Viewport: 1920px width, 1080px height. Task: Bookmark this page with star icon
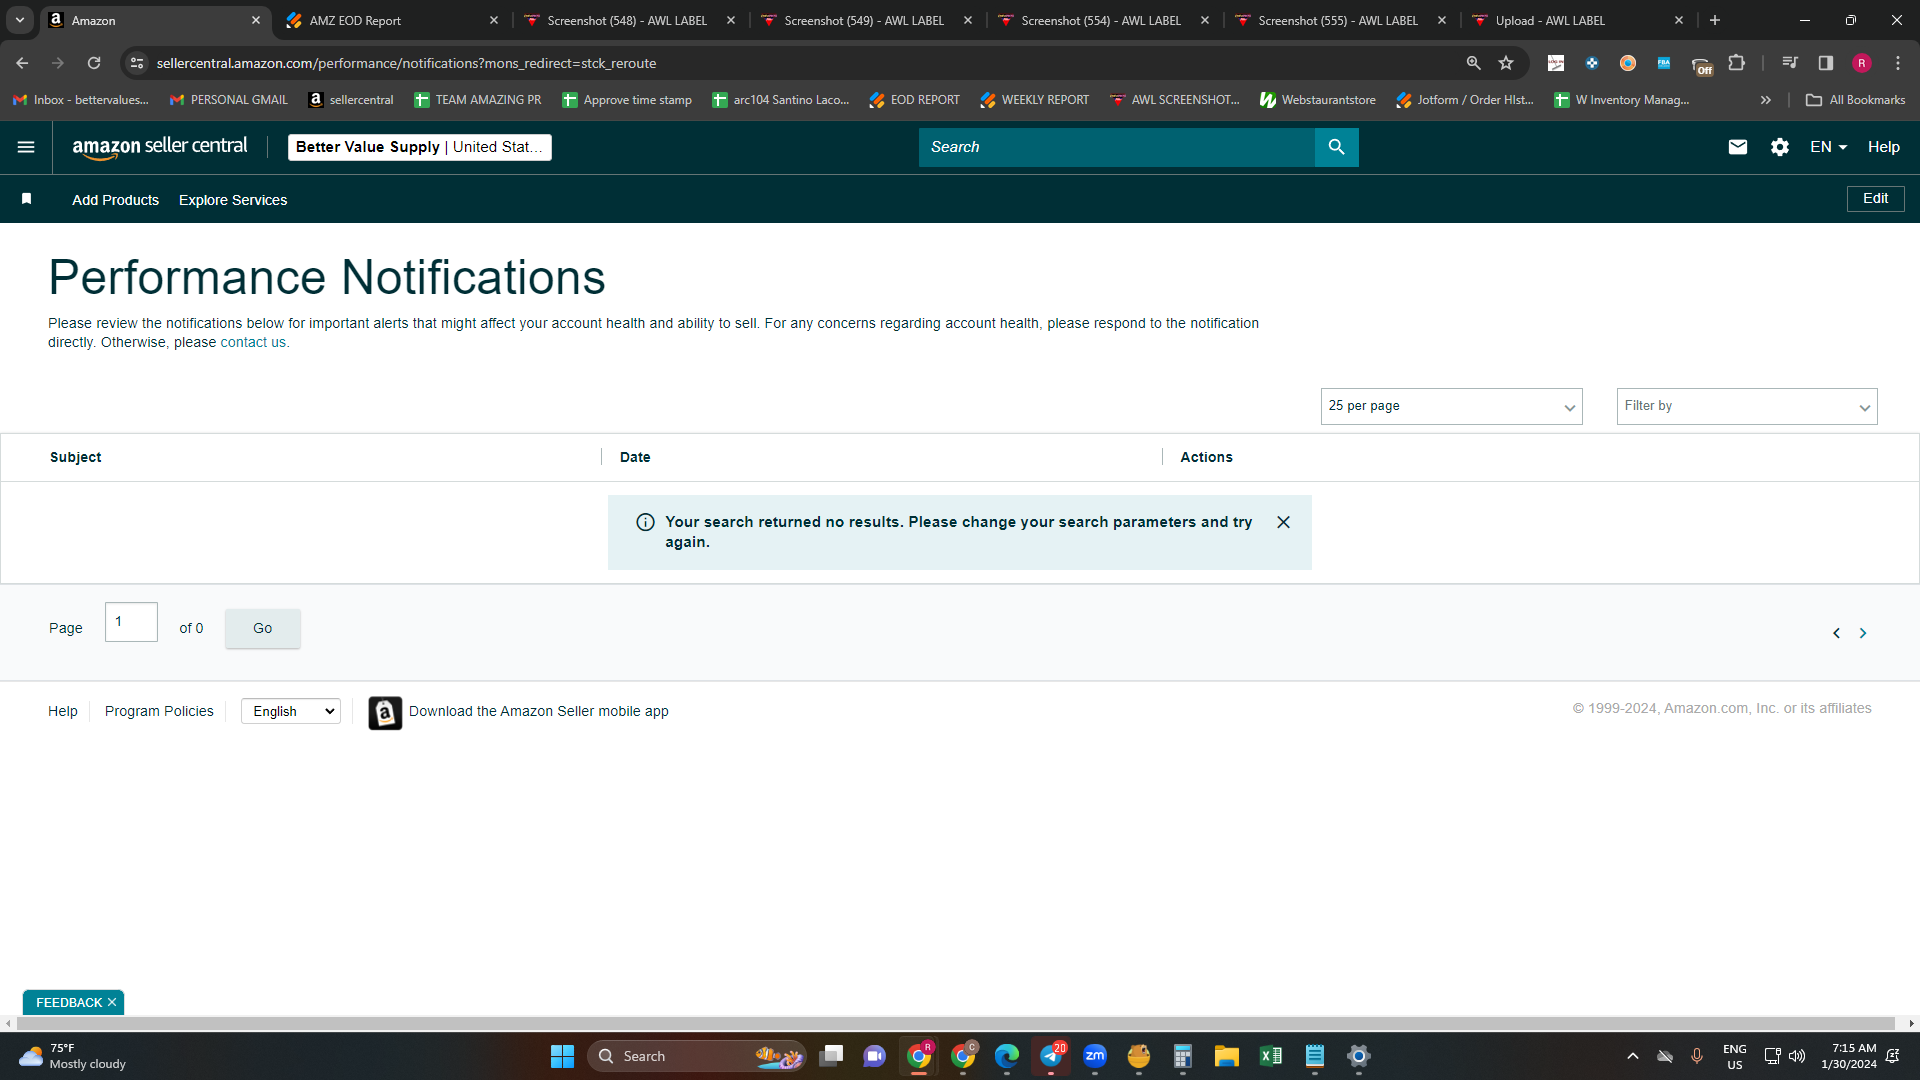coord(1506,63)
